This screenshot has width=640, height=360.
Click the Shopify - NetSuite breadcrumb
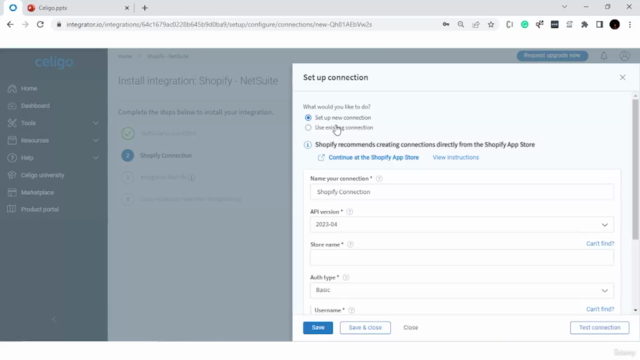click(168, 56)
